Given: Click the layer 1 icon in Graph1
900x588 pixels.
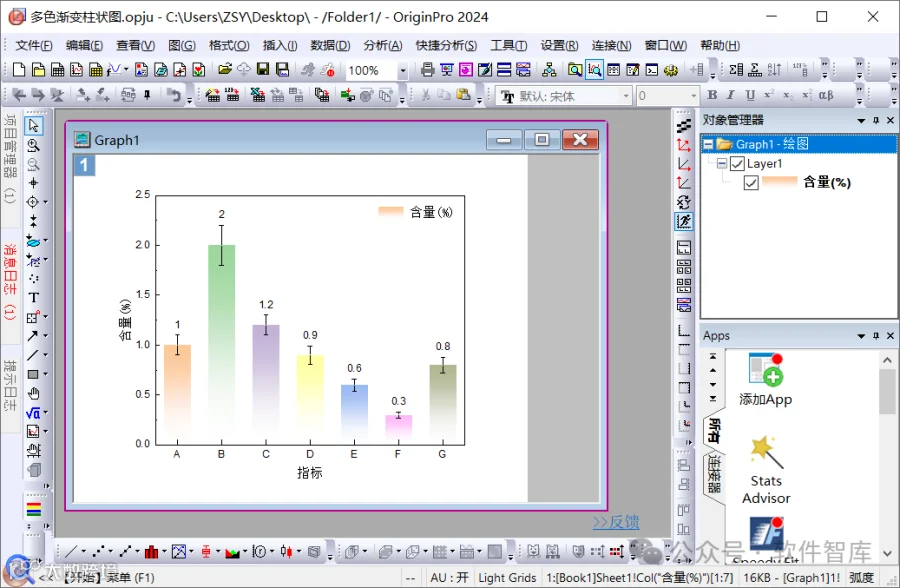Looking at the screenshot, I should (84, 165).
